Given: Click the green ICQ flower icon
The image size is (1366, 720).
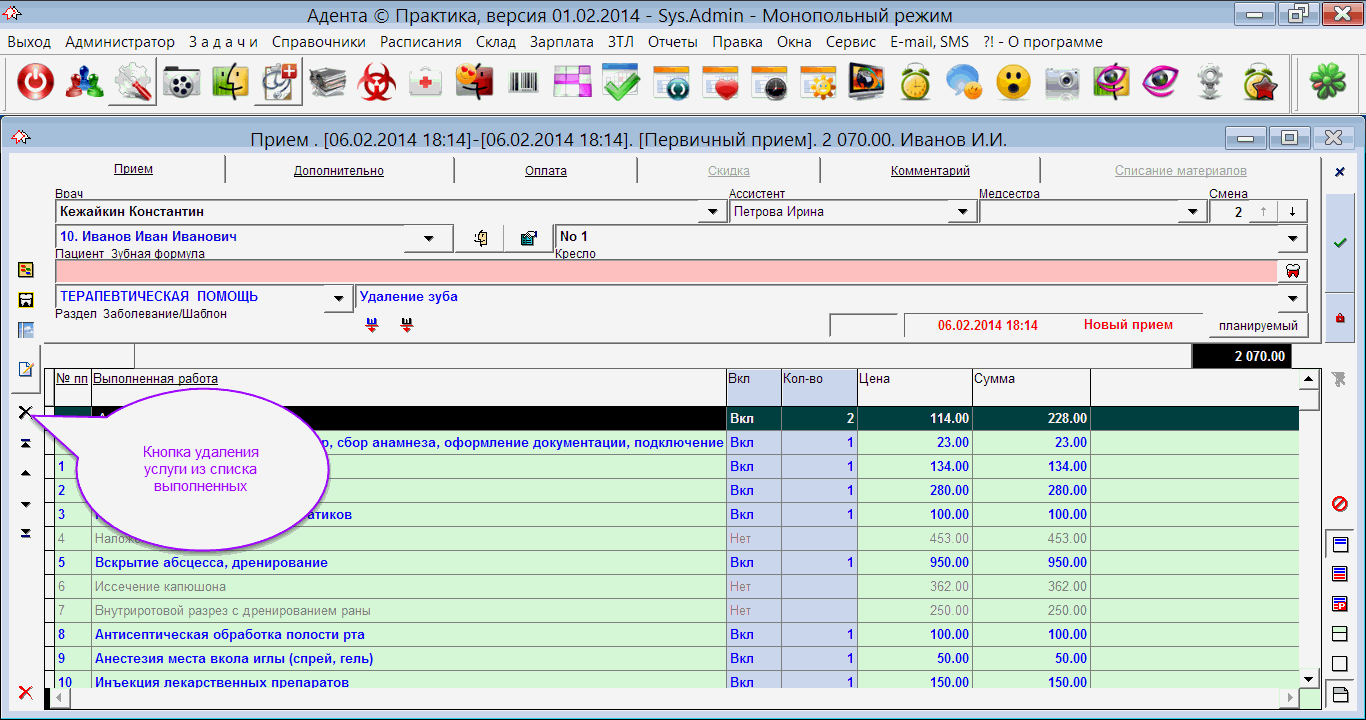Looking at the screenshot, I should pyautogui.click(x=1327, y=83).
